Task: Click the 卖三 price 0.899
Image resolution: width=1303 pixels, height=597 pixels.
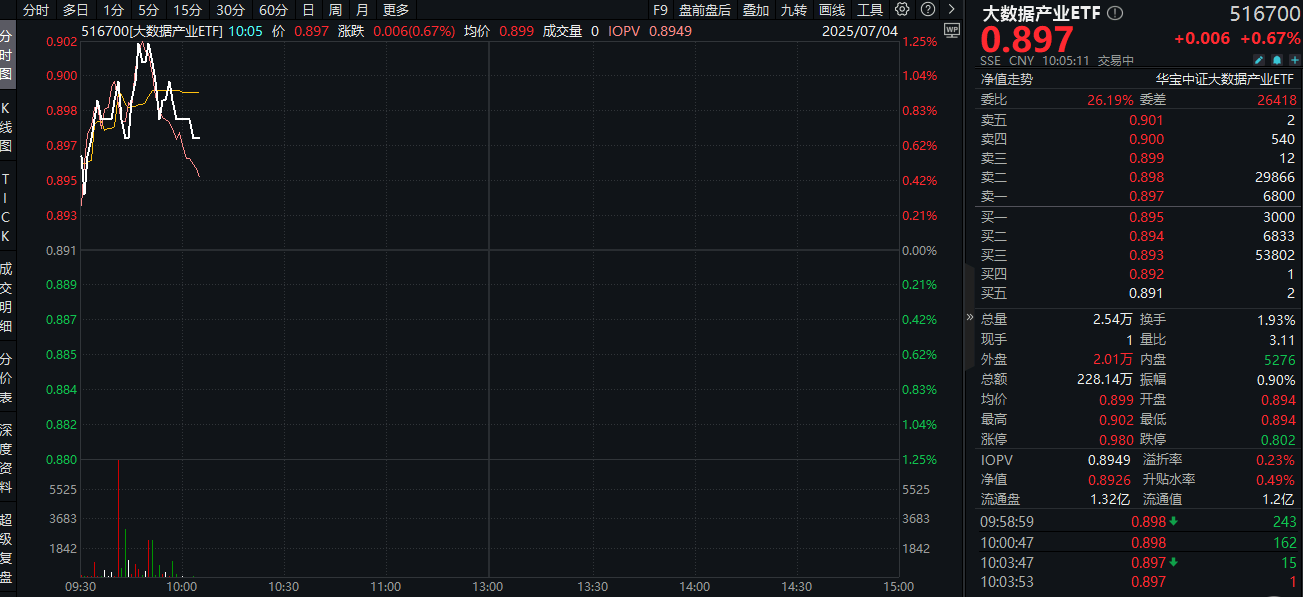Action: click(x=1146, y=158)
